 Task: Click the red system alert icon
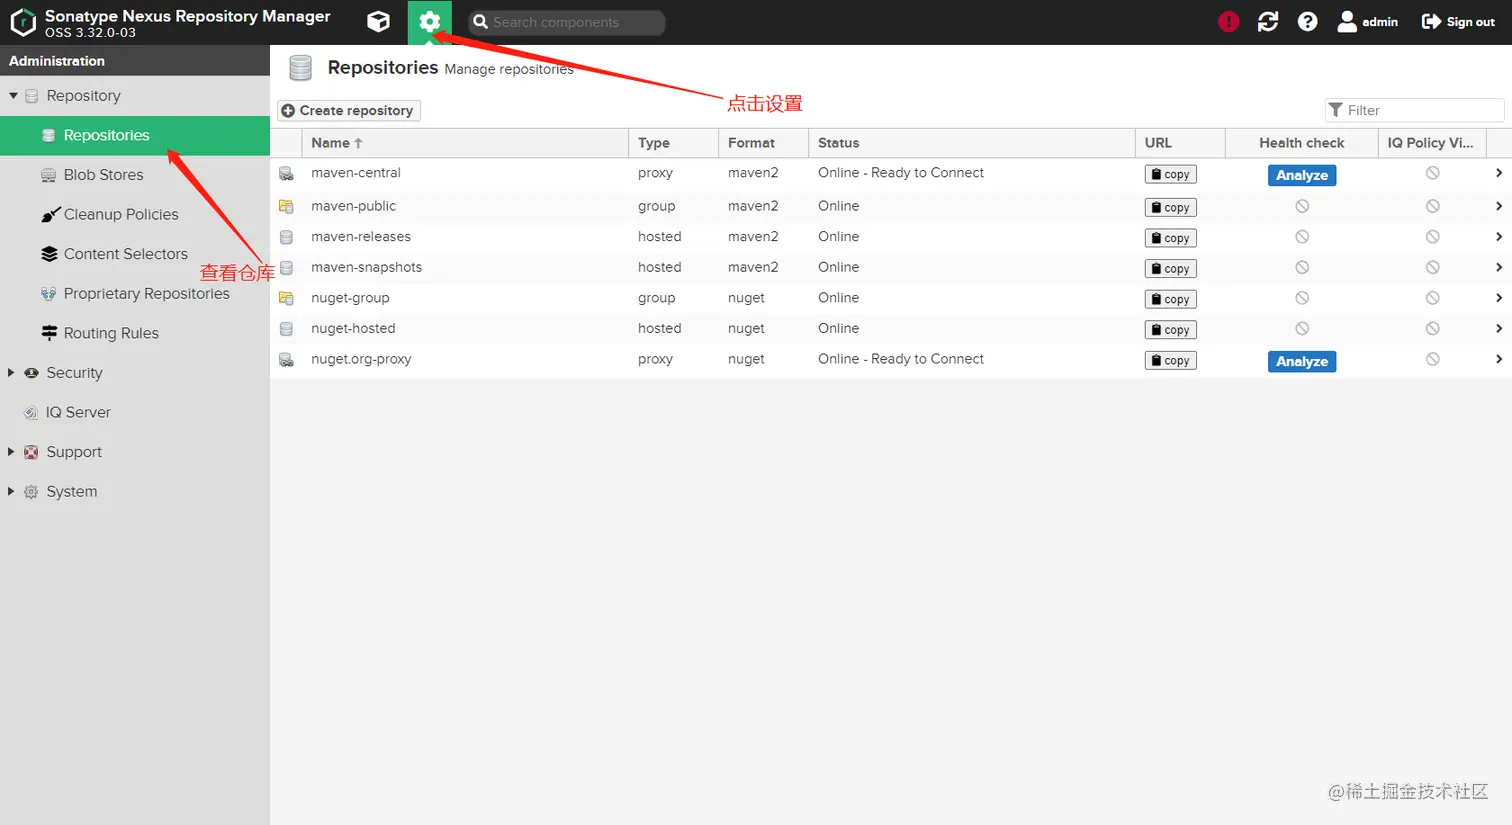(1229, 22)
